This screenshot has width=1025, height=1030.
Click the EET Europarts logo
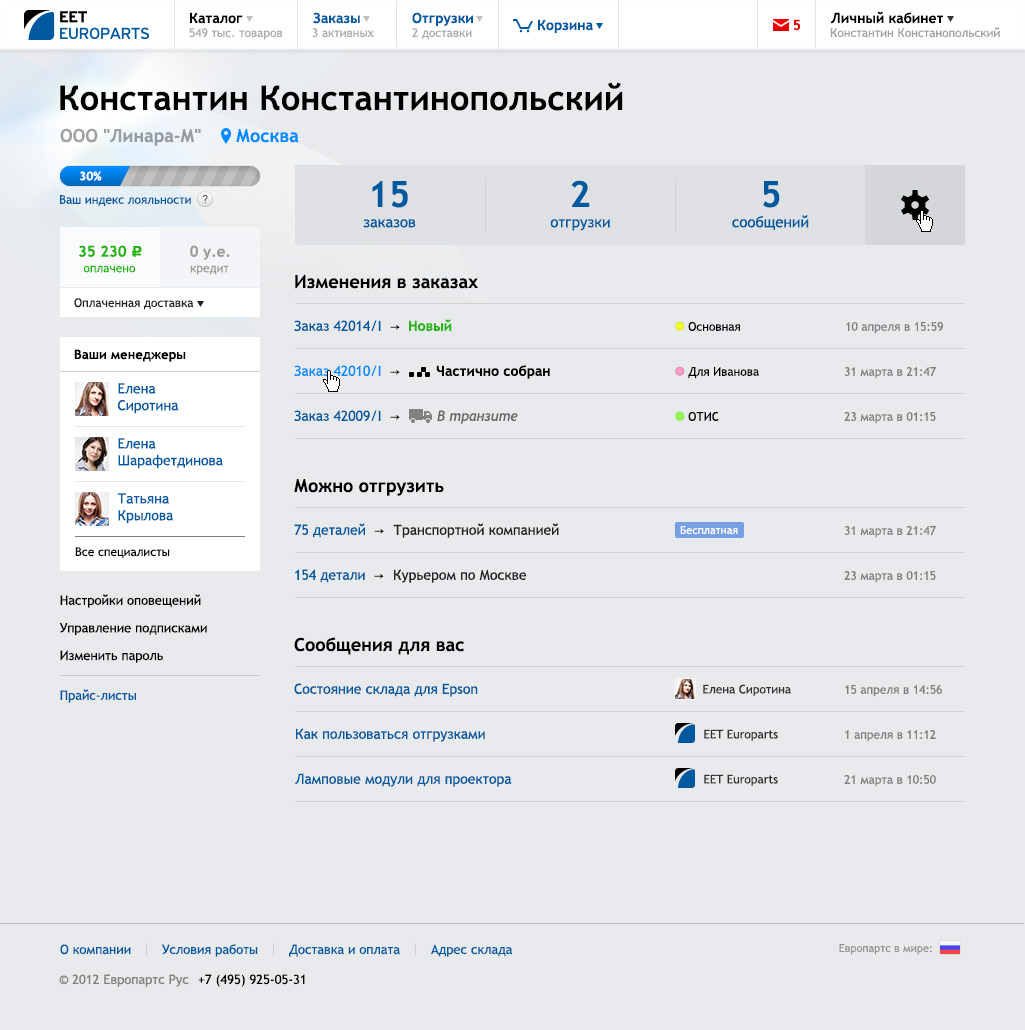(x=87, y=25)
